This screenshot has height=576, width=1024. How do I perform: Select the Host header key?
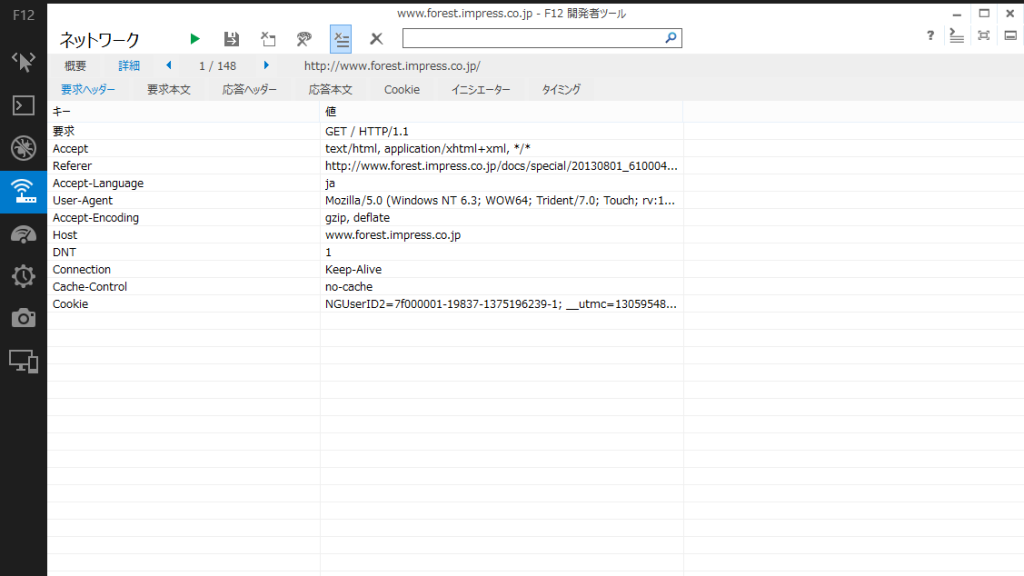tap(65, 235)
